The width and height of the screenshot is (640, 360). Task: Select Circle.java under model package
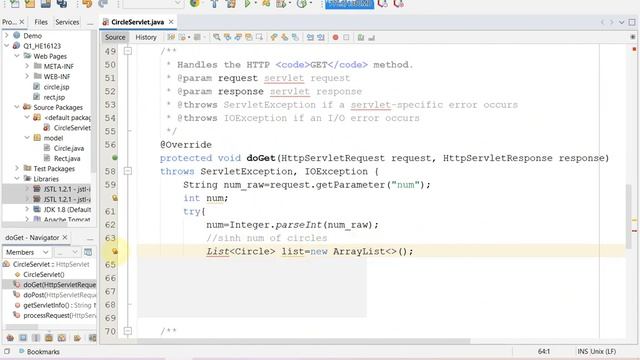pyautogui.click(x=69, y=148)
